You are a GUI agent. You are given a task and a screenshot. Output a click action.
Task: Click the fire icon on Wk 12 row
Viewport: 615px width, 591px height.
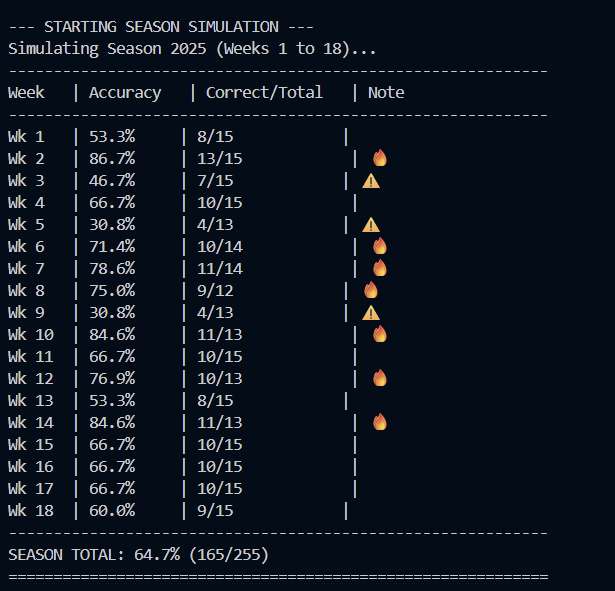[379, 378]
